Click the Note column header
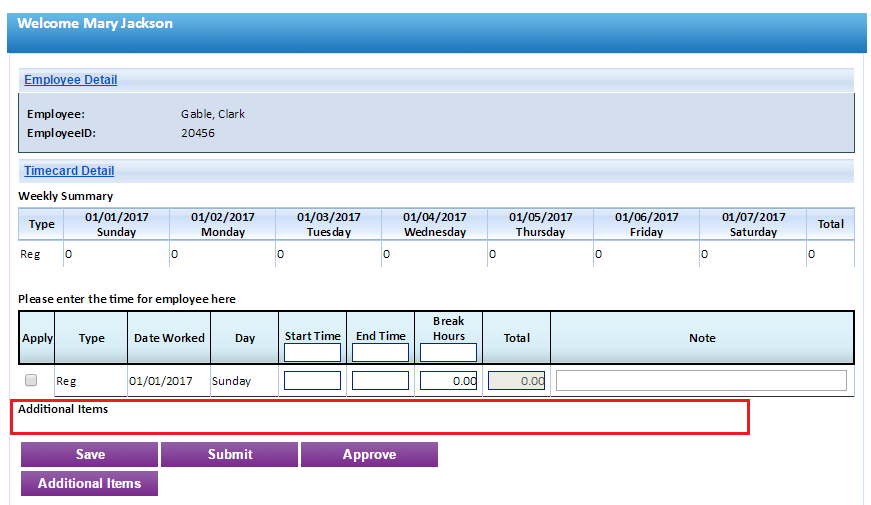This screenshot has height=505, width=871. coord(702,338)
